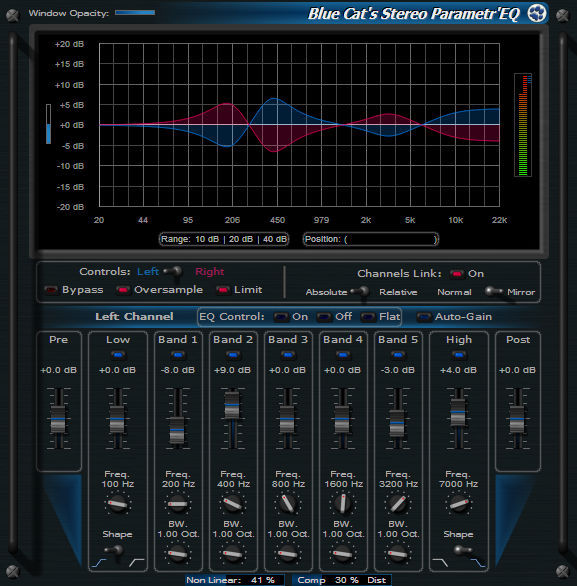577x586 pixels.
Task: Click the Blue Cat paw logo icon
Action: point(537,13)
